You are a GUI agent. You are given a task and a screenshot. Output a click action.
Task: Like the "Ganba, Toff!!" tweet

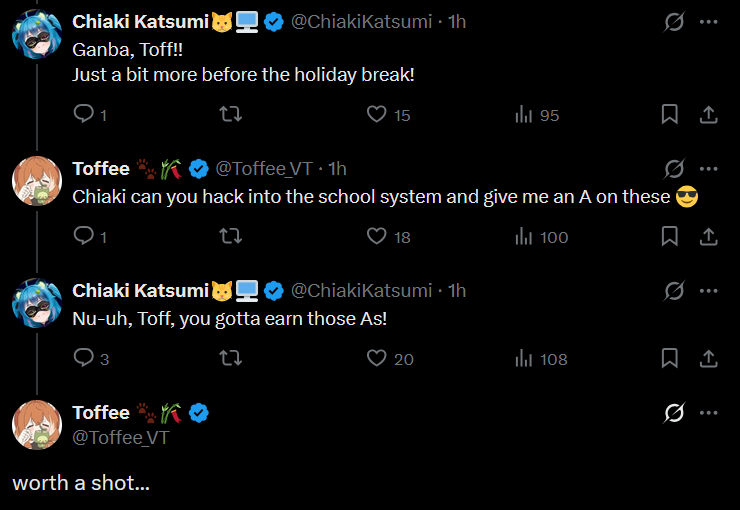coord(377,115)
